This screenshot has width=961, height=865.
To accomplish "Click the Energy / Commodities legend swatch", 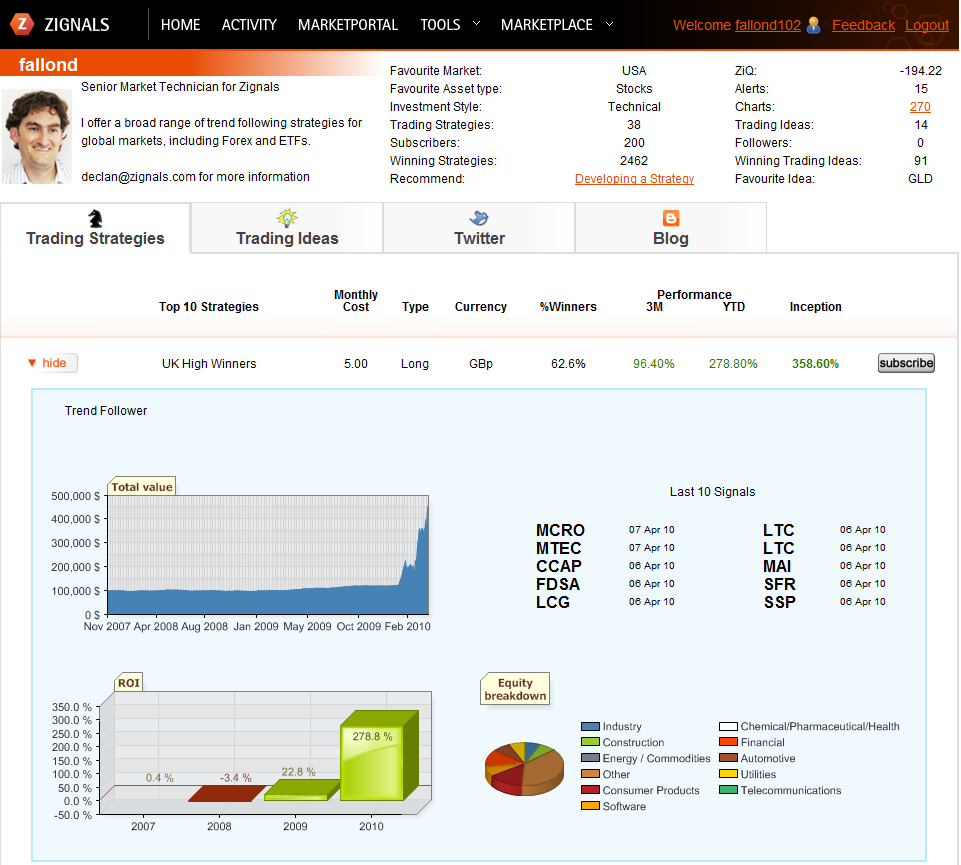I will [x=590, y=758].
